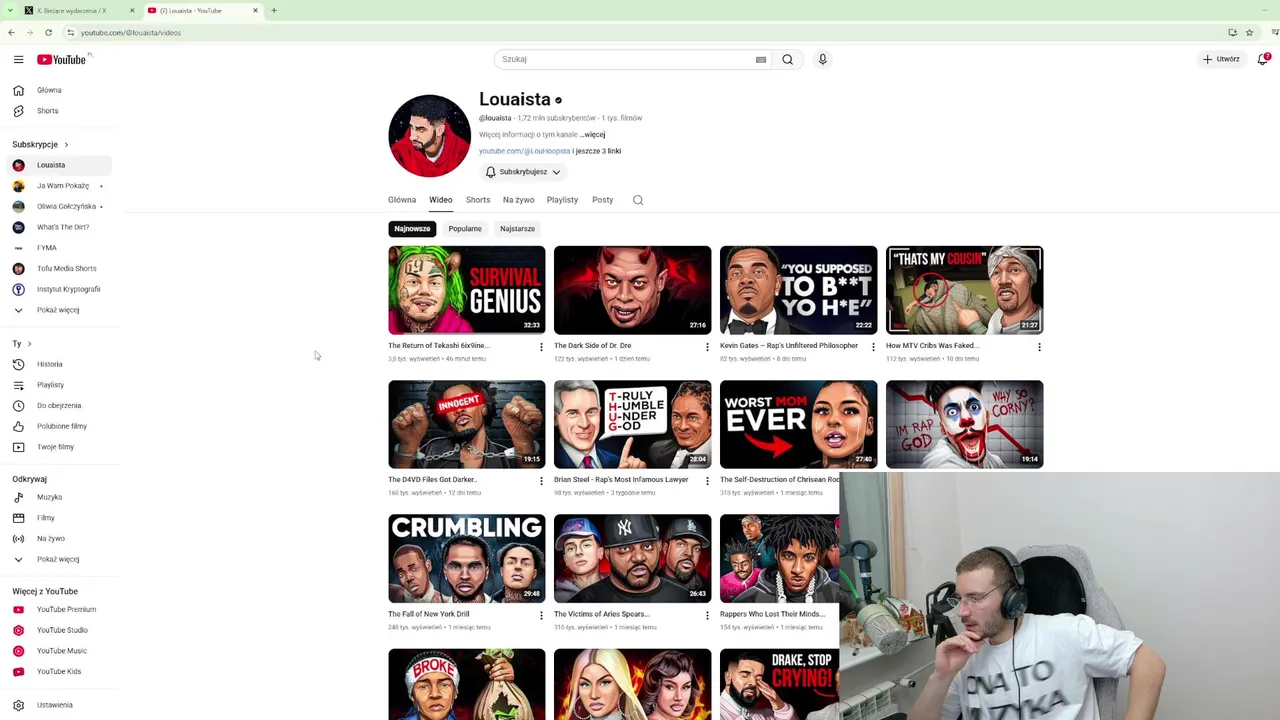This screenshot has height=720, width=1280.
Task: Select the Popularne sort chip
Action: pos(465,229)
